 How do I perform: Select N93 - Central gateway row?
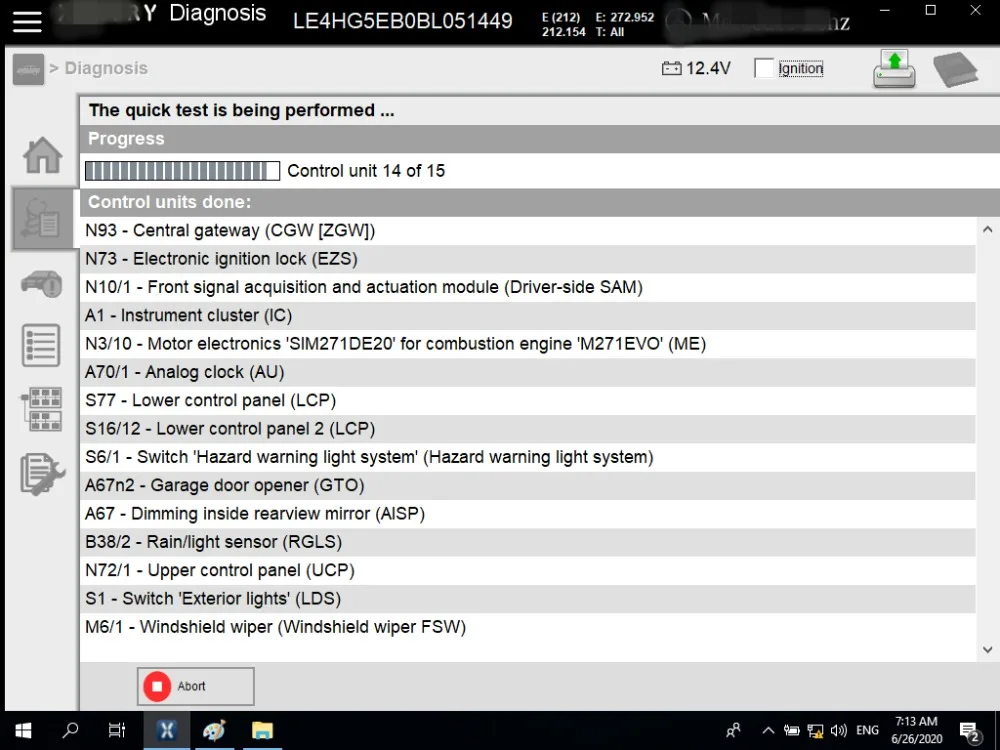coord(528,230)
